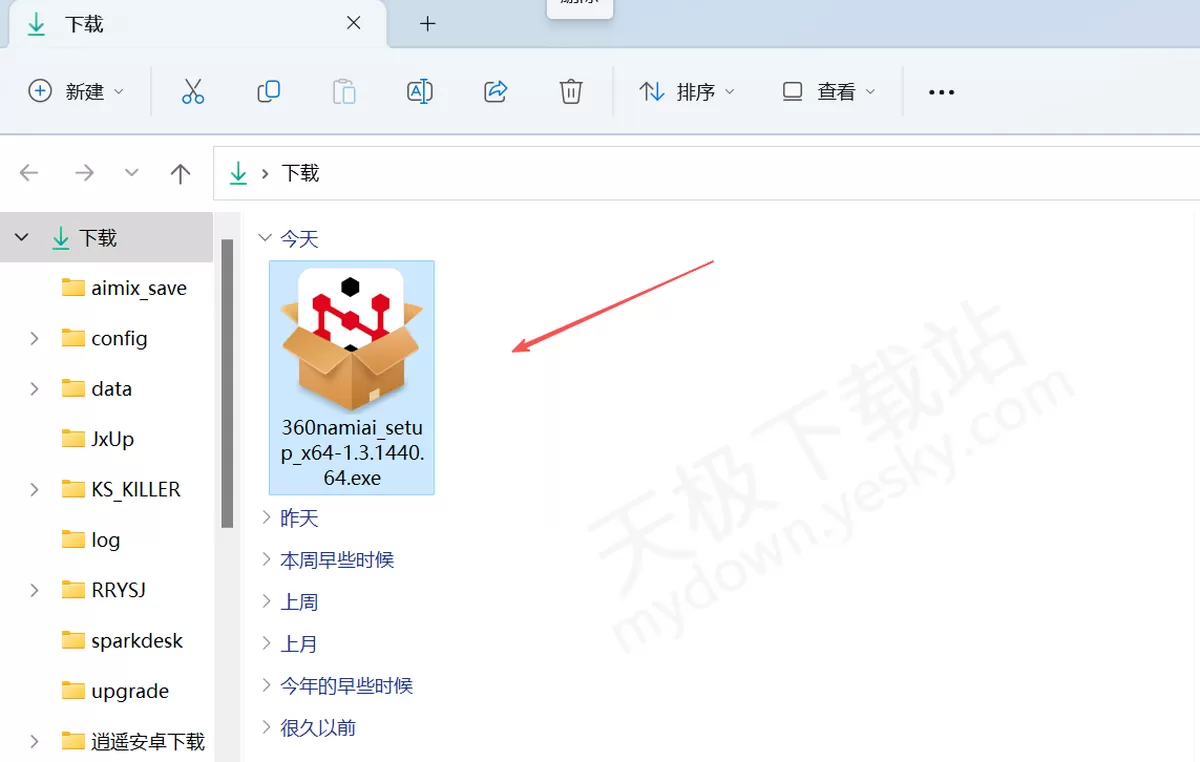1200x762 pixels.
Task: Click the upgrade folder icon
Action: coord(73,691)
